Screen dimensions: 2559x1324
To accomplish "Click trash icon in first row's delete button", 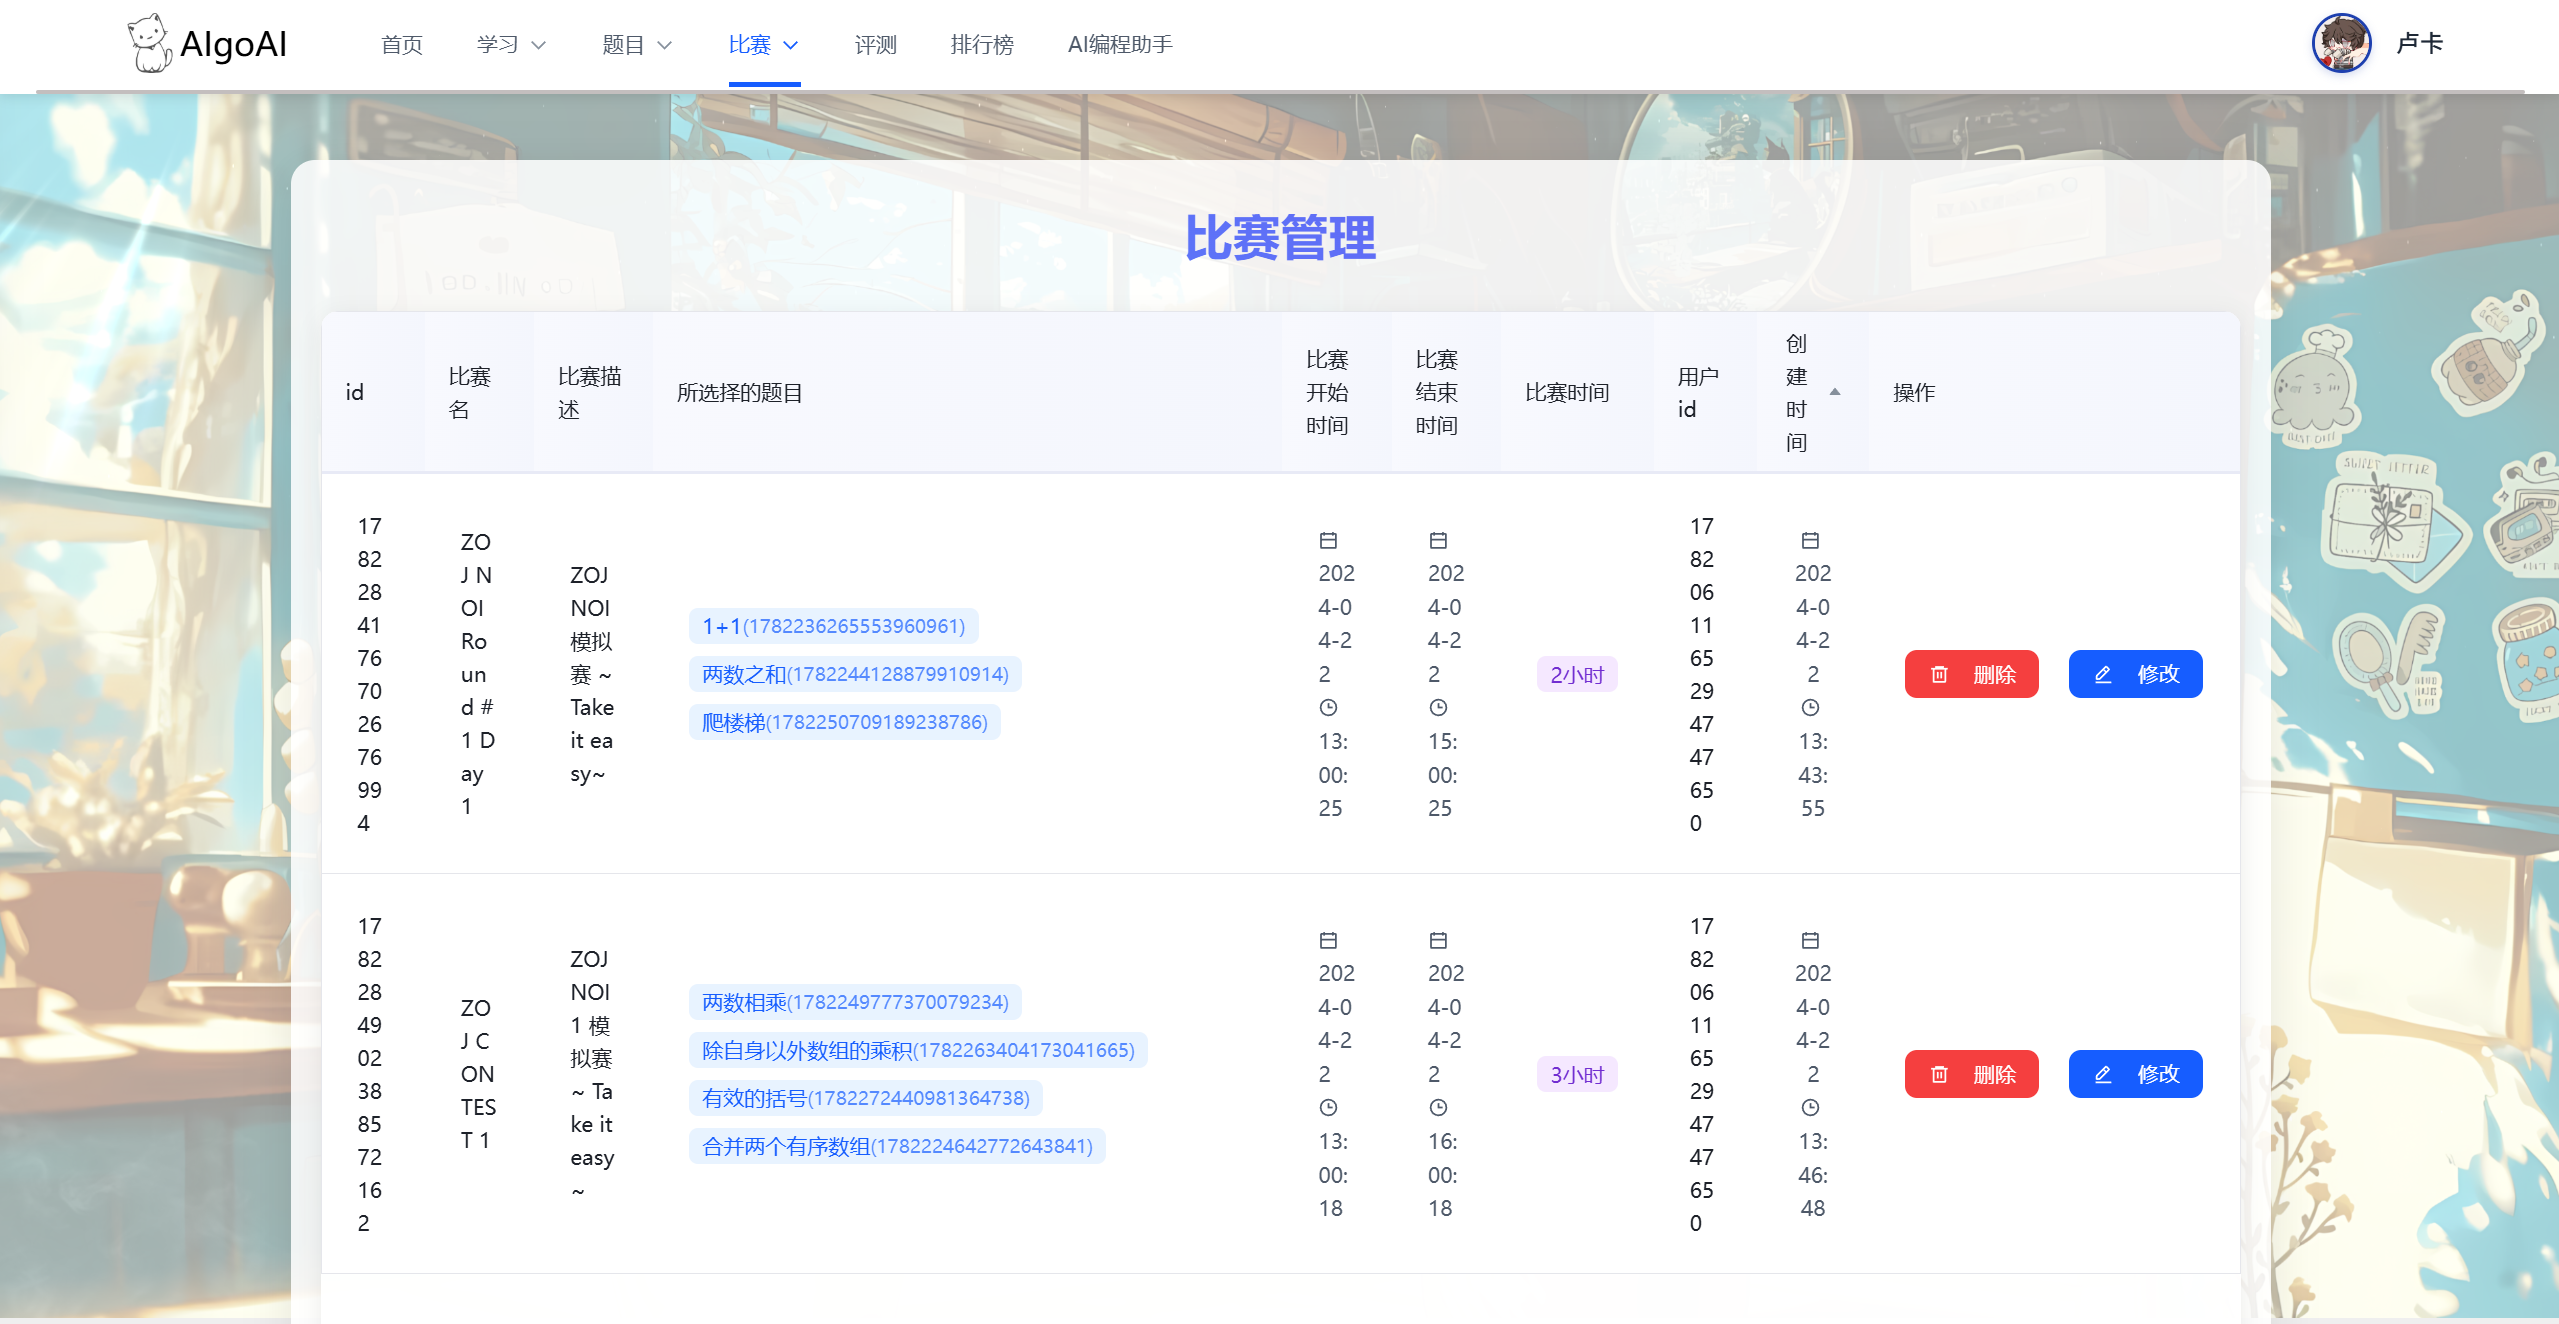I will [x=1938, y=675].
